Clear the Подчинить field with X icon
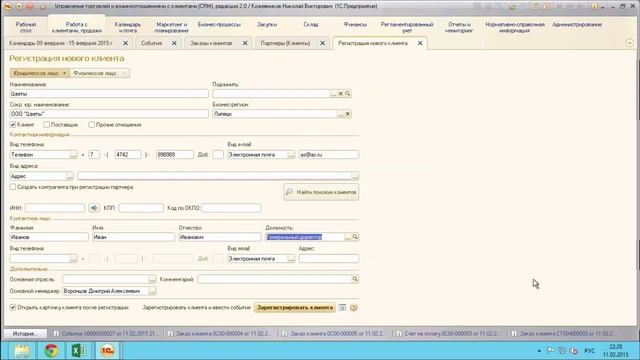 tap(340, 93)
